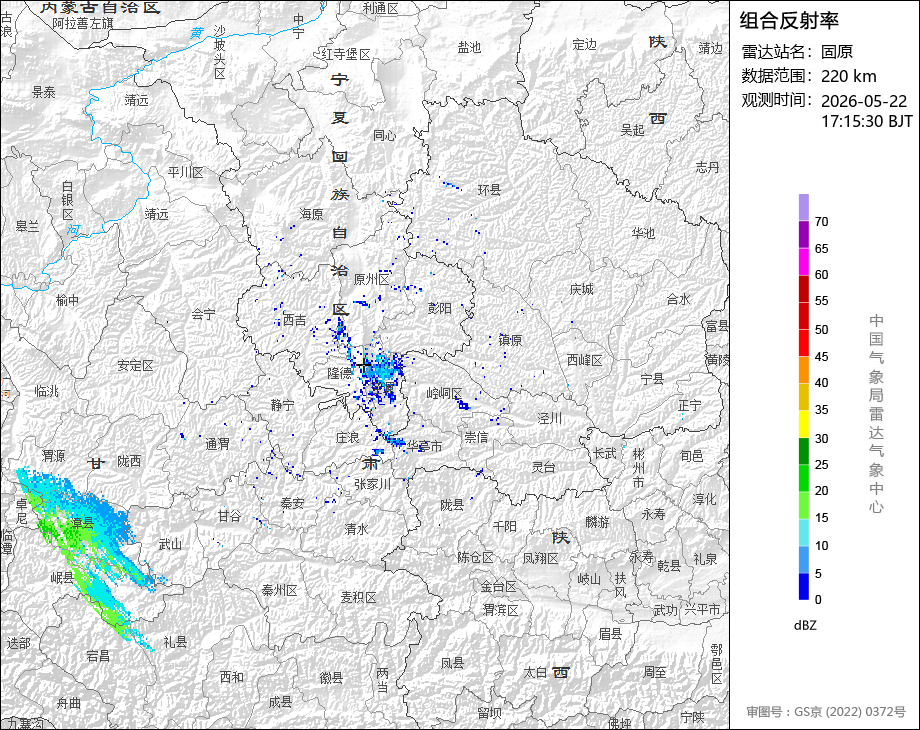Click the 通渭 map label
Viewport: 920px width, 730px height.
[218, 444]
